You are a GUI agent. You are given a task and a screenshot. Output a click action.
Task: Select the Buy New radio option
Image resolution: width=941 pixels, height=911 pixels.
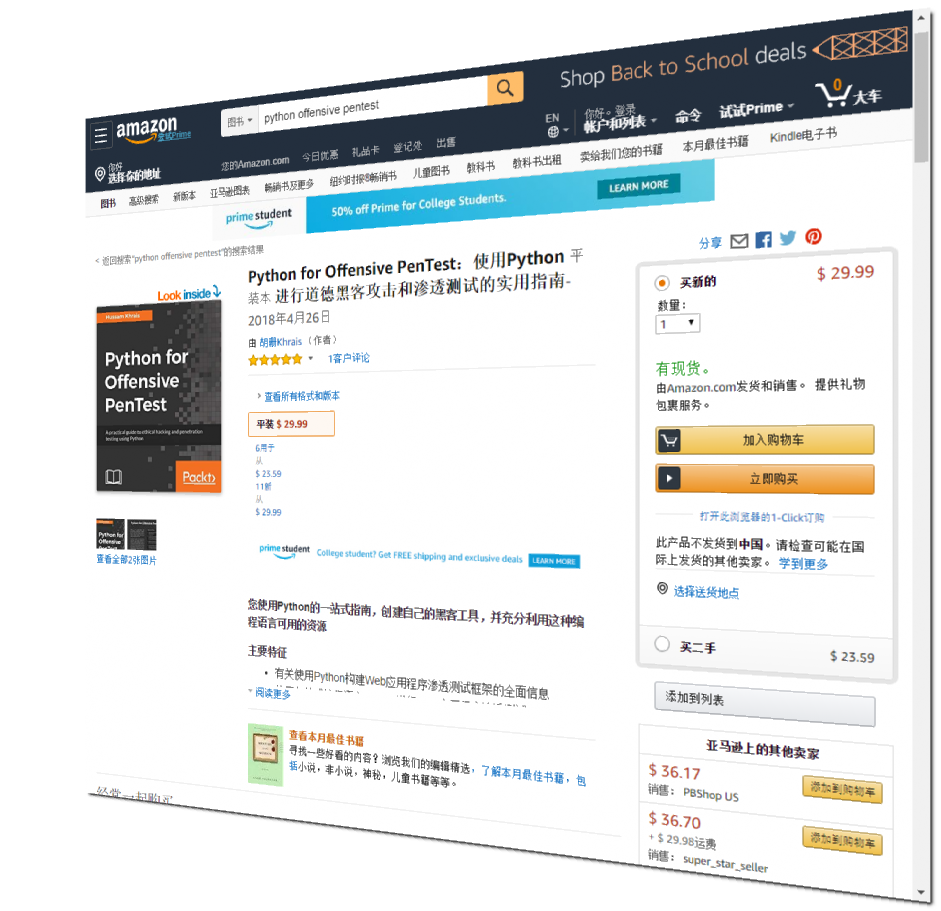click(x=662, y=283)
